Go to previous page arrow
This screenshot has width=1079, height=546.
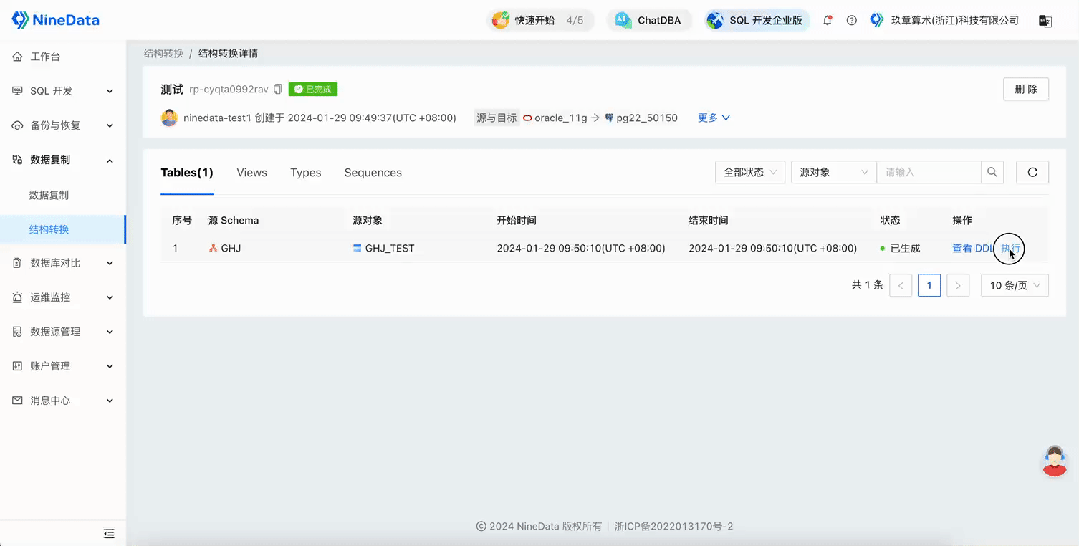tap(901, 285)
